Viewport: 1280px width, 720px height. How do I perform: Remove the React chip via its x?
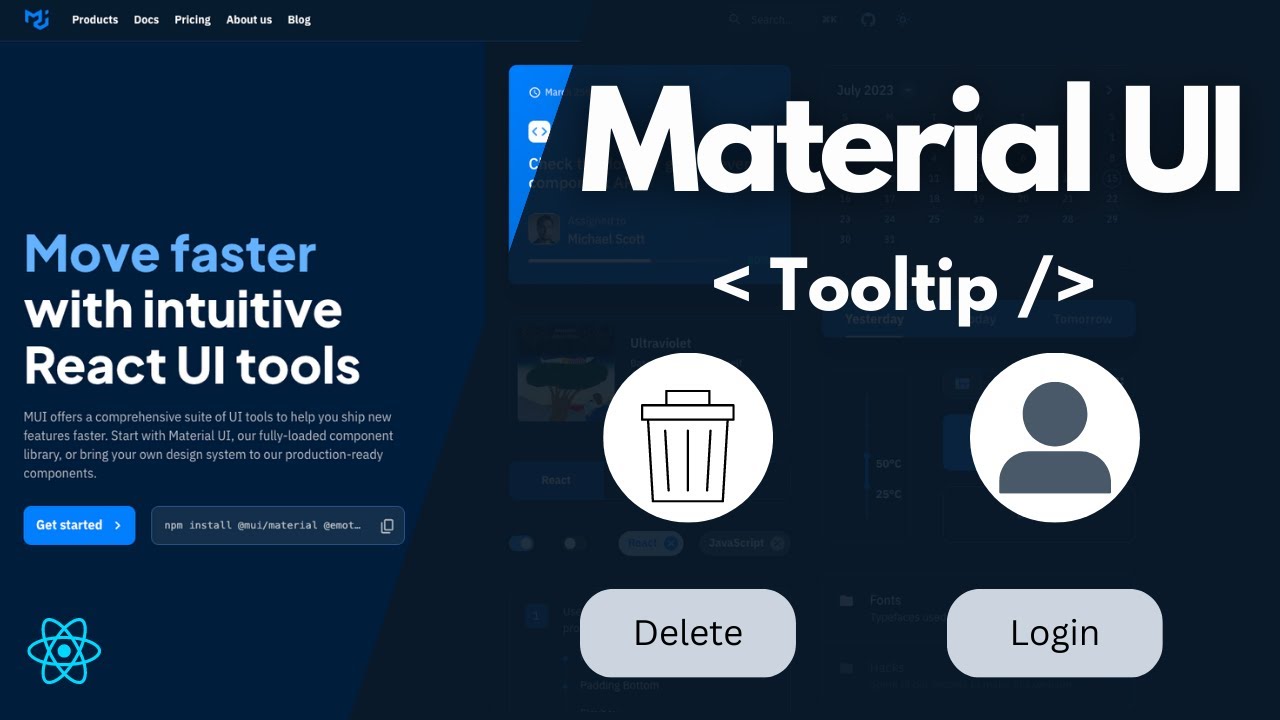(671, 543)
